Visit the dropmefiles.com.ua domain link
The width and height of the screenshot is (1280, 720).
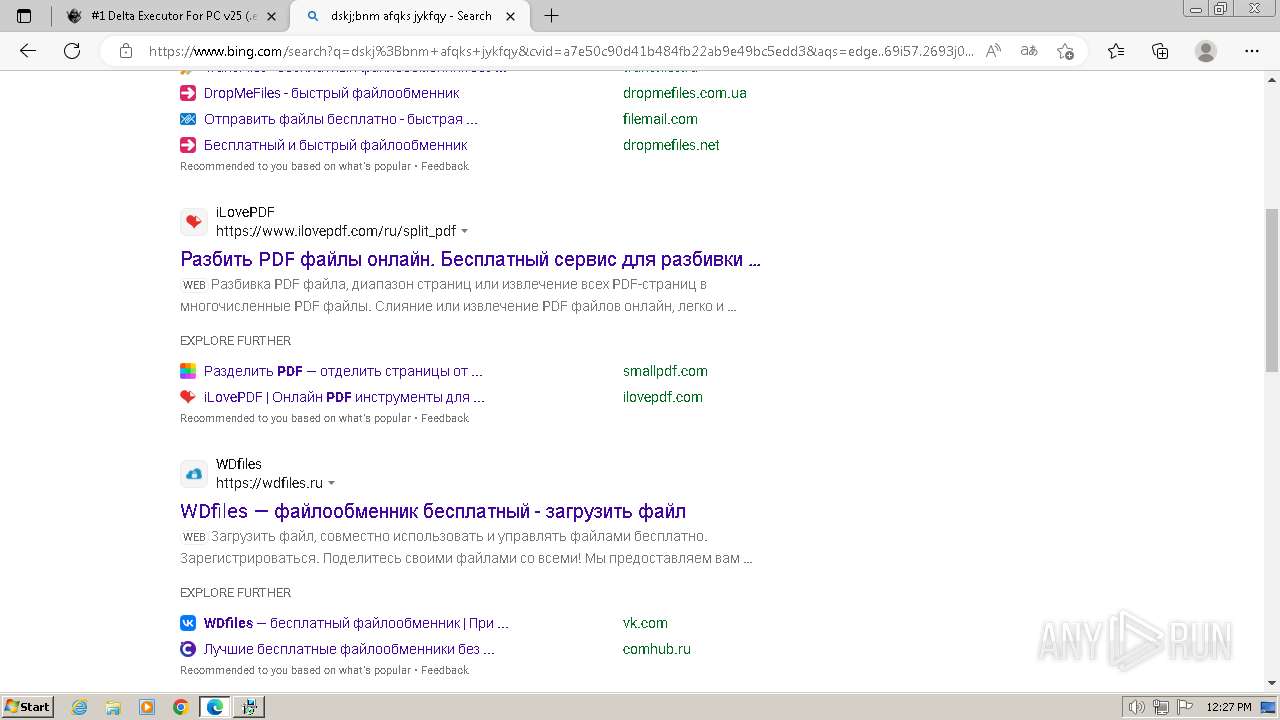684,93
